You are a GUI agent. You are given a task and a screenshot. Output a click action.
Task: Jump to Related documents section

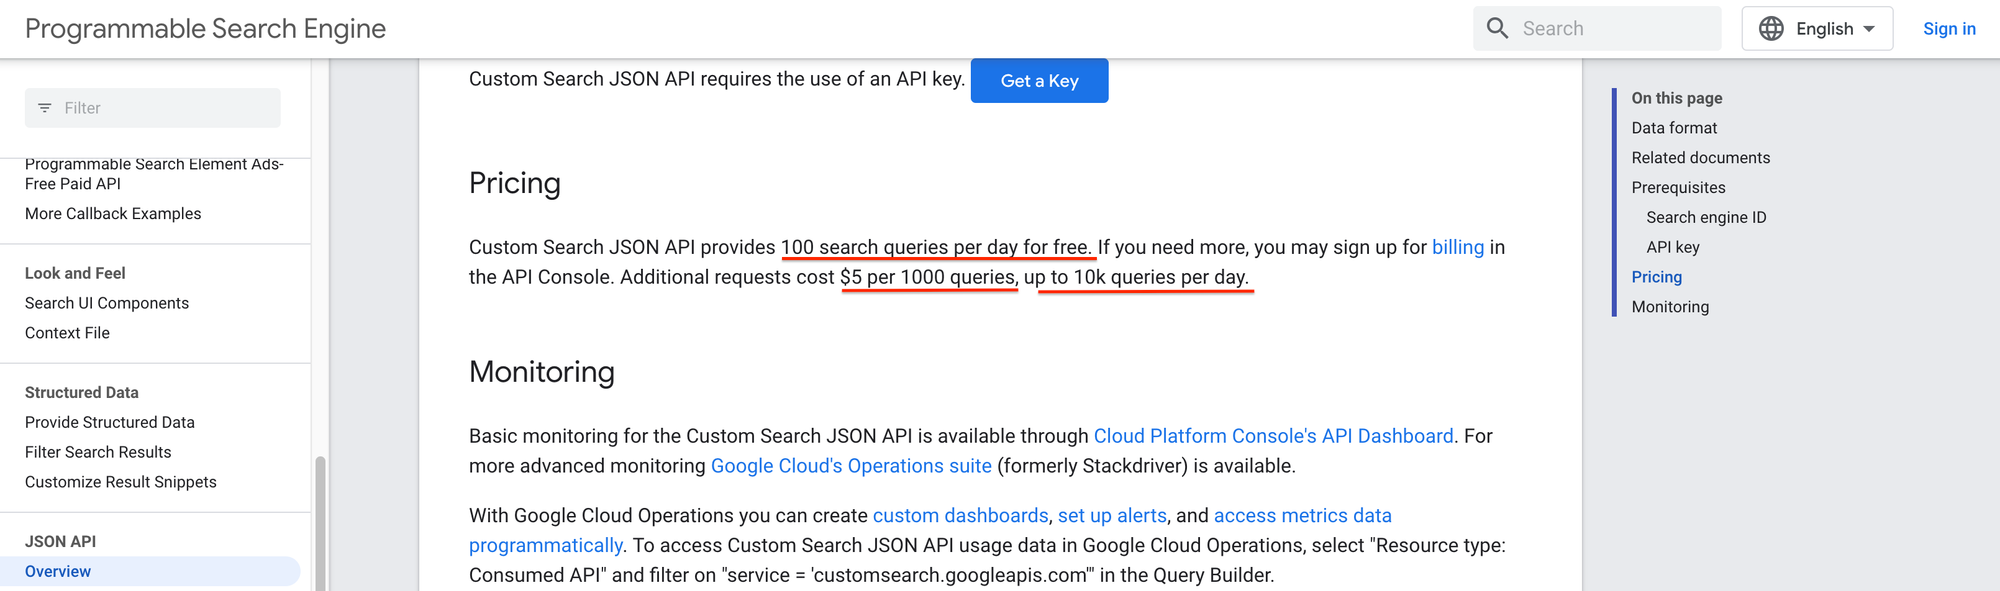(1700, 158)
